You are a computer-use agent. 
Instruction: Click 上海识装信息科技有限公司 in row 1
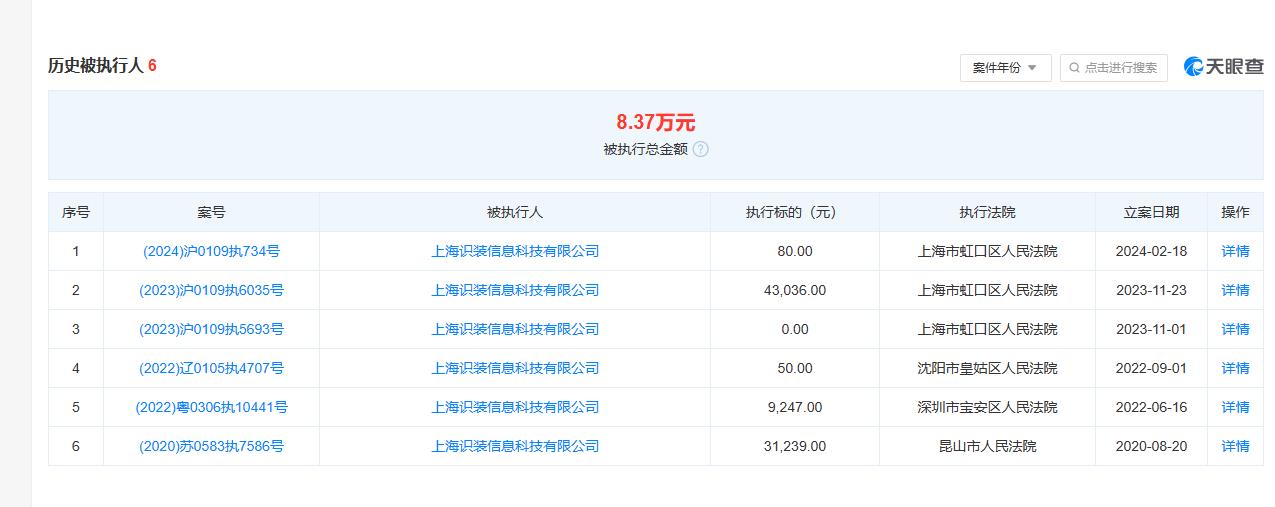[515, 251]
